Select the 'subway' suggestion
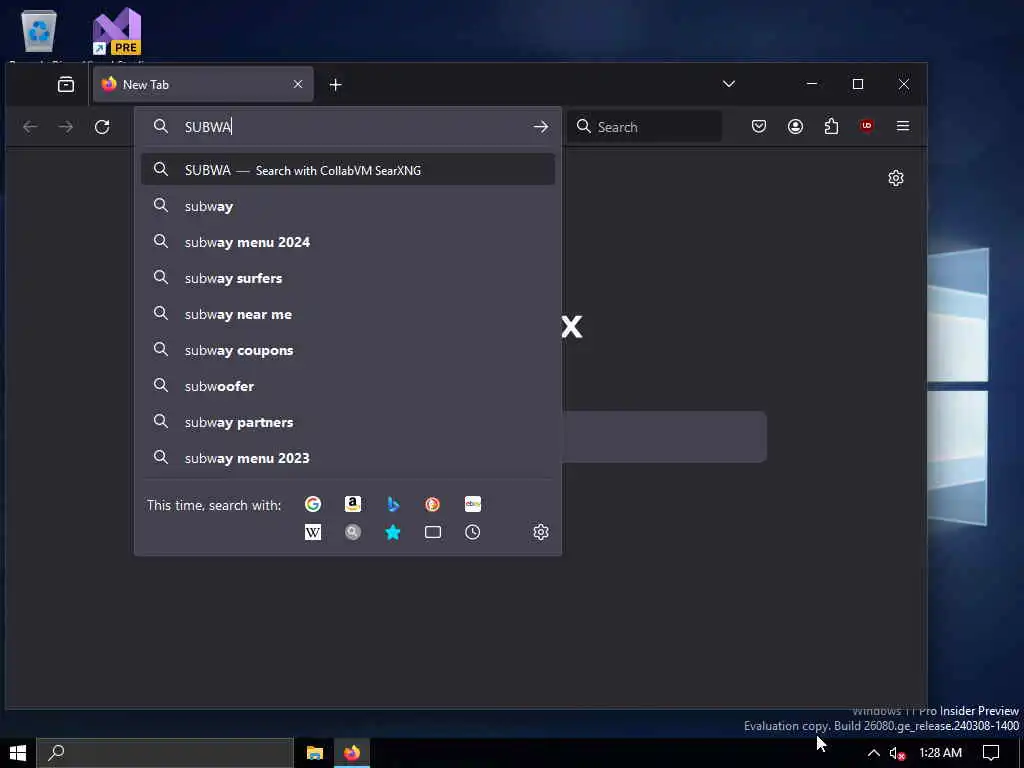 click(x=348, y=206)
